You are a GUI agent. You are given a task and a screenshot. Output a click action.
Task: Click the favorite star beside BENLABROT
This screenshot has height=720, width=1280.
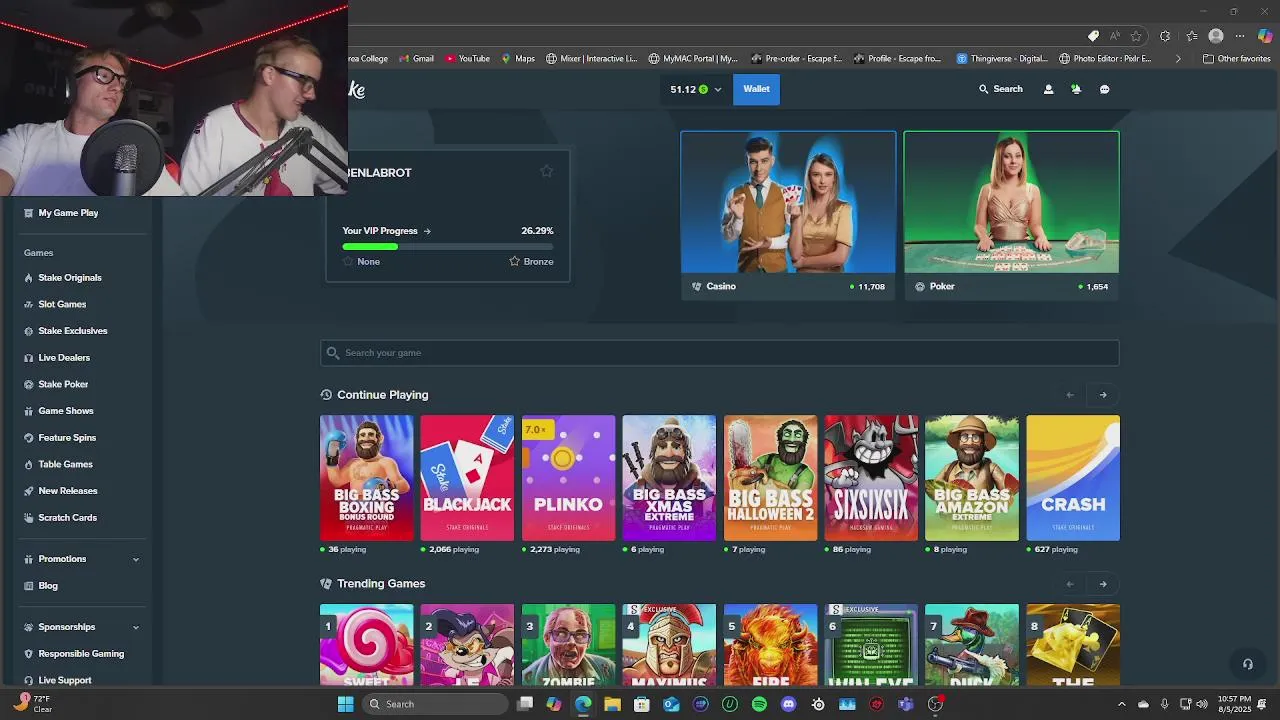(546, 171)
